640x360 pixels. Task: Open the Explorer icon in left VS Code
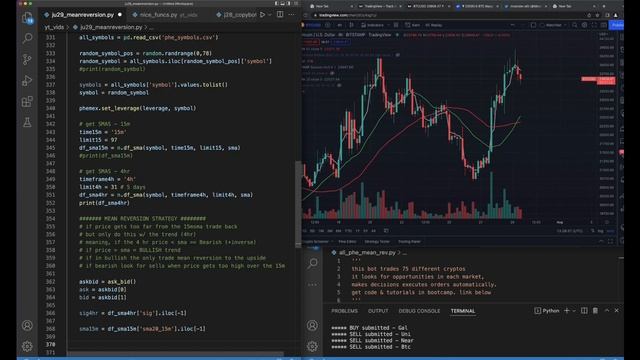pyautogui.click(x=27, y=18)
